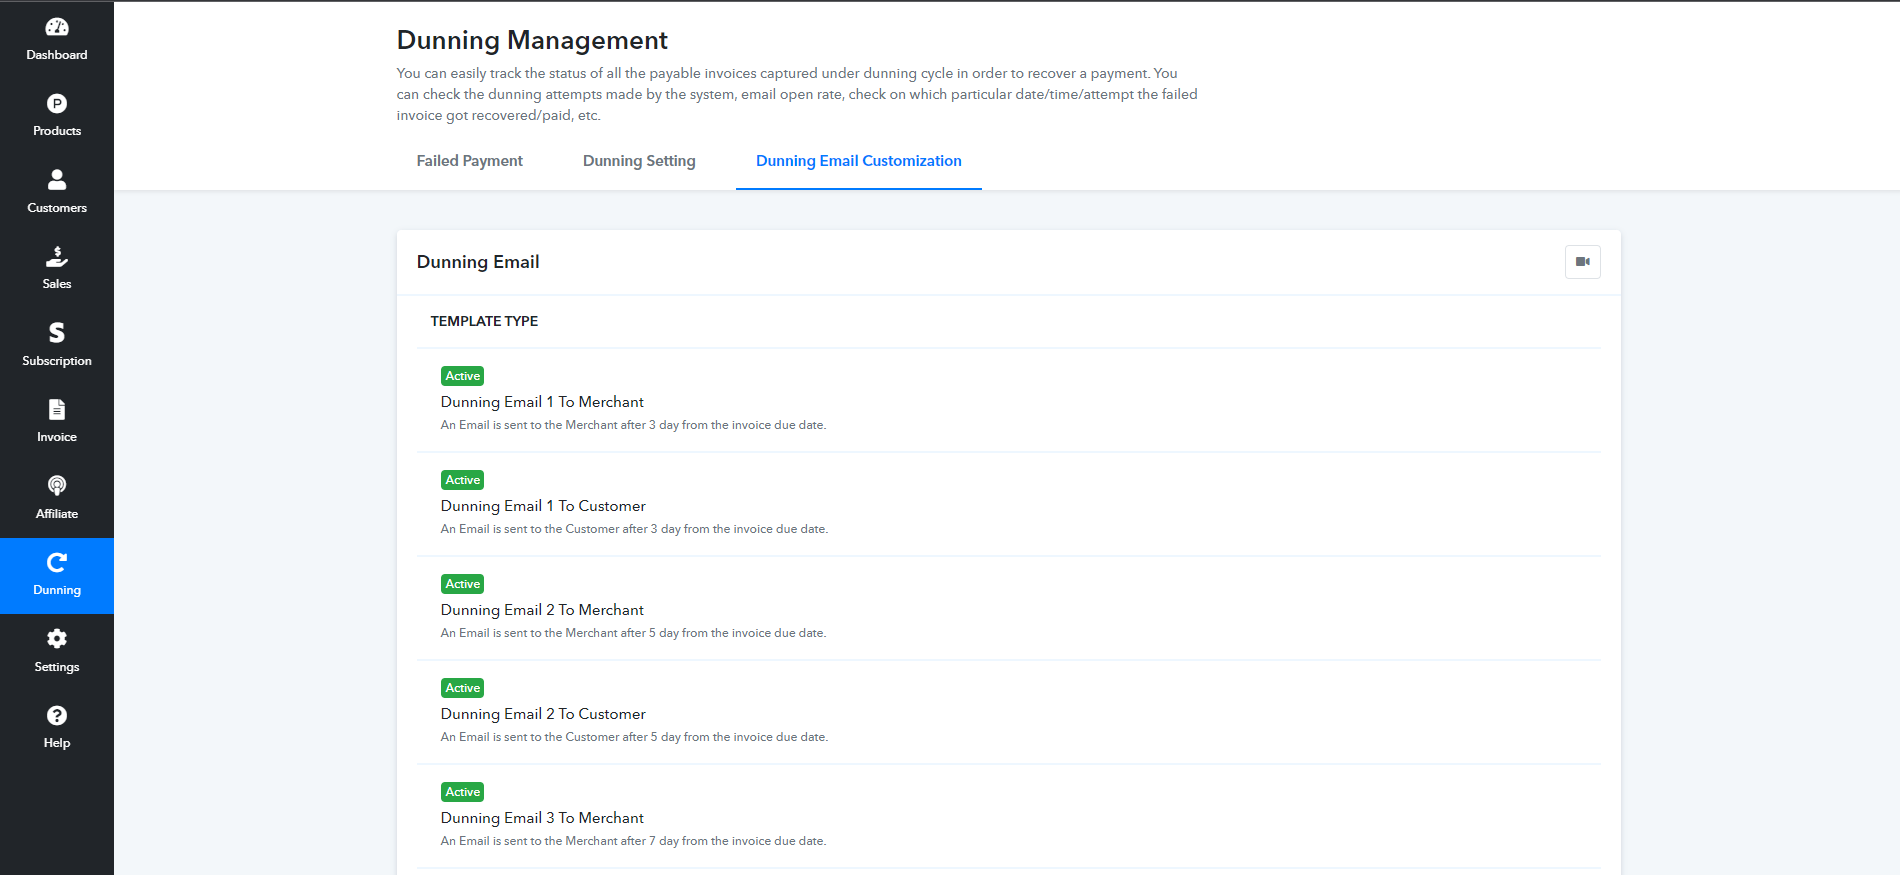Select the Dunning refresh icon
Screen dimensions: 1900x875
pos(57,562)
